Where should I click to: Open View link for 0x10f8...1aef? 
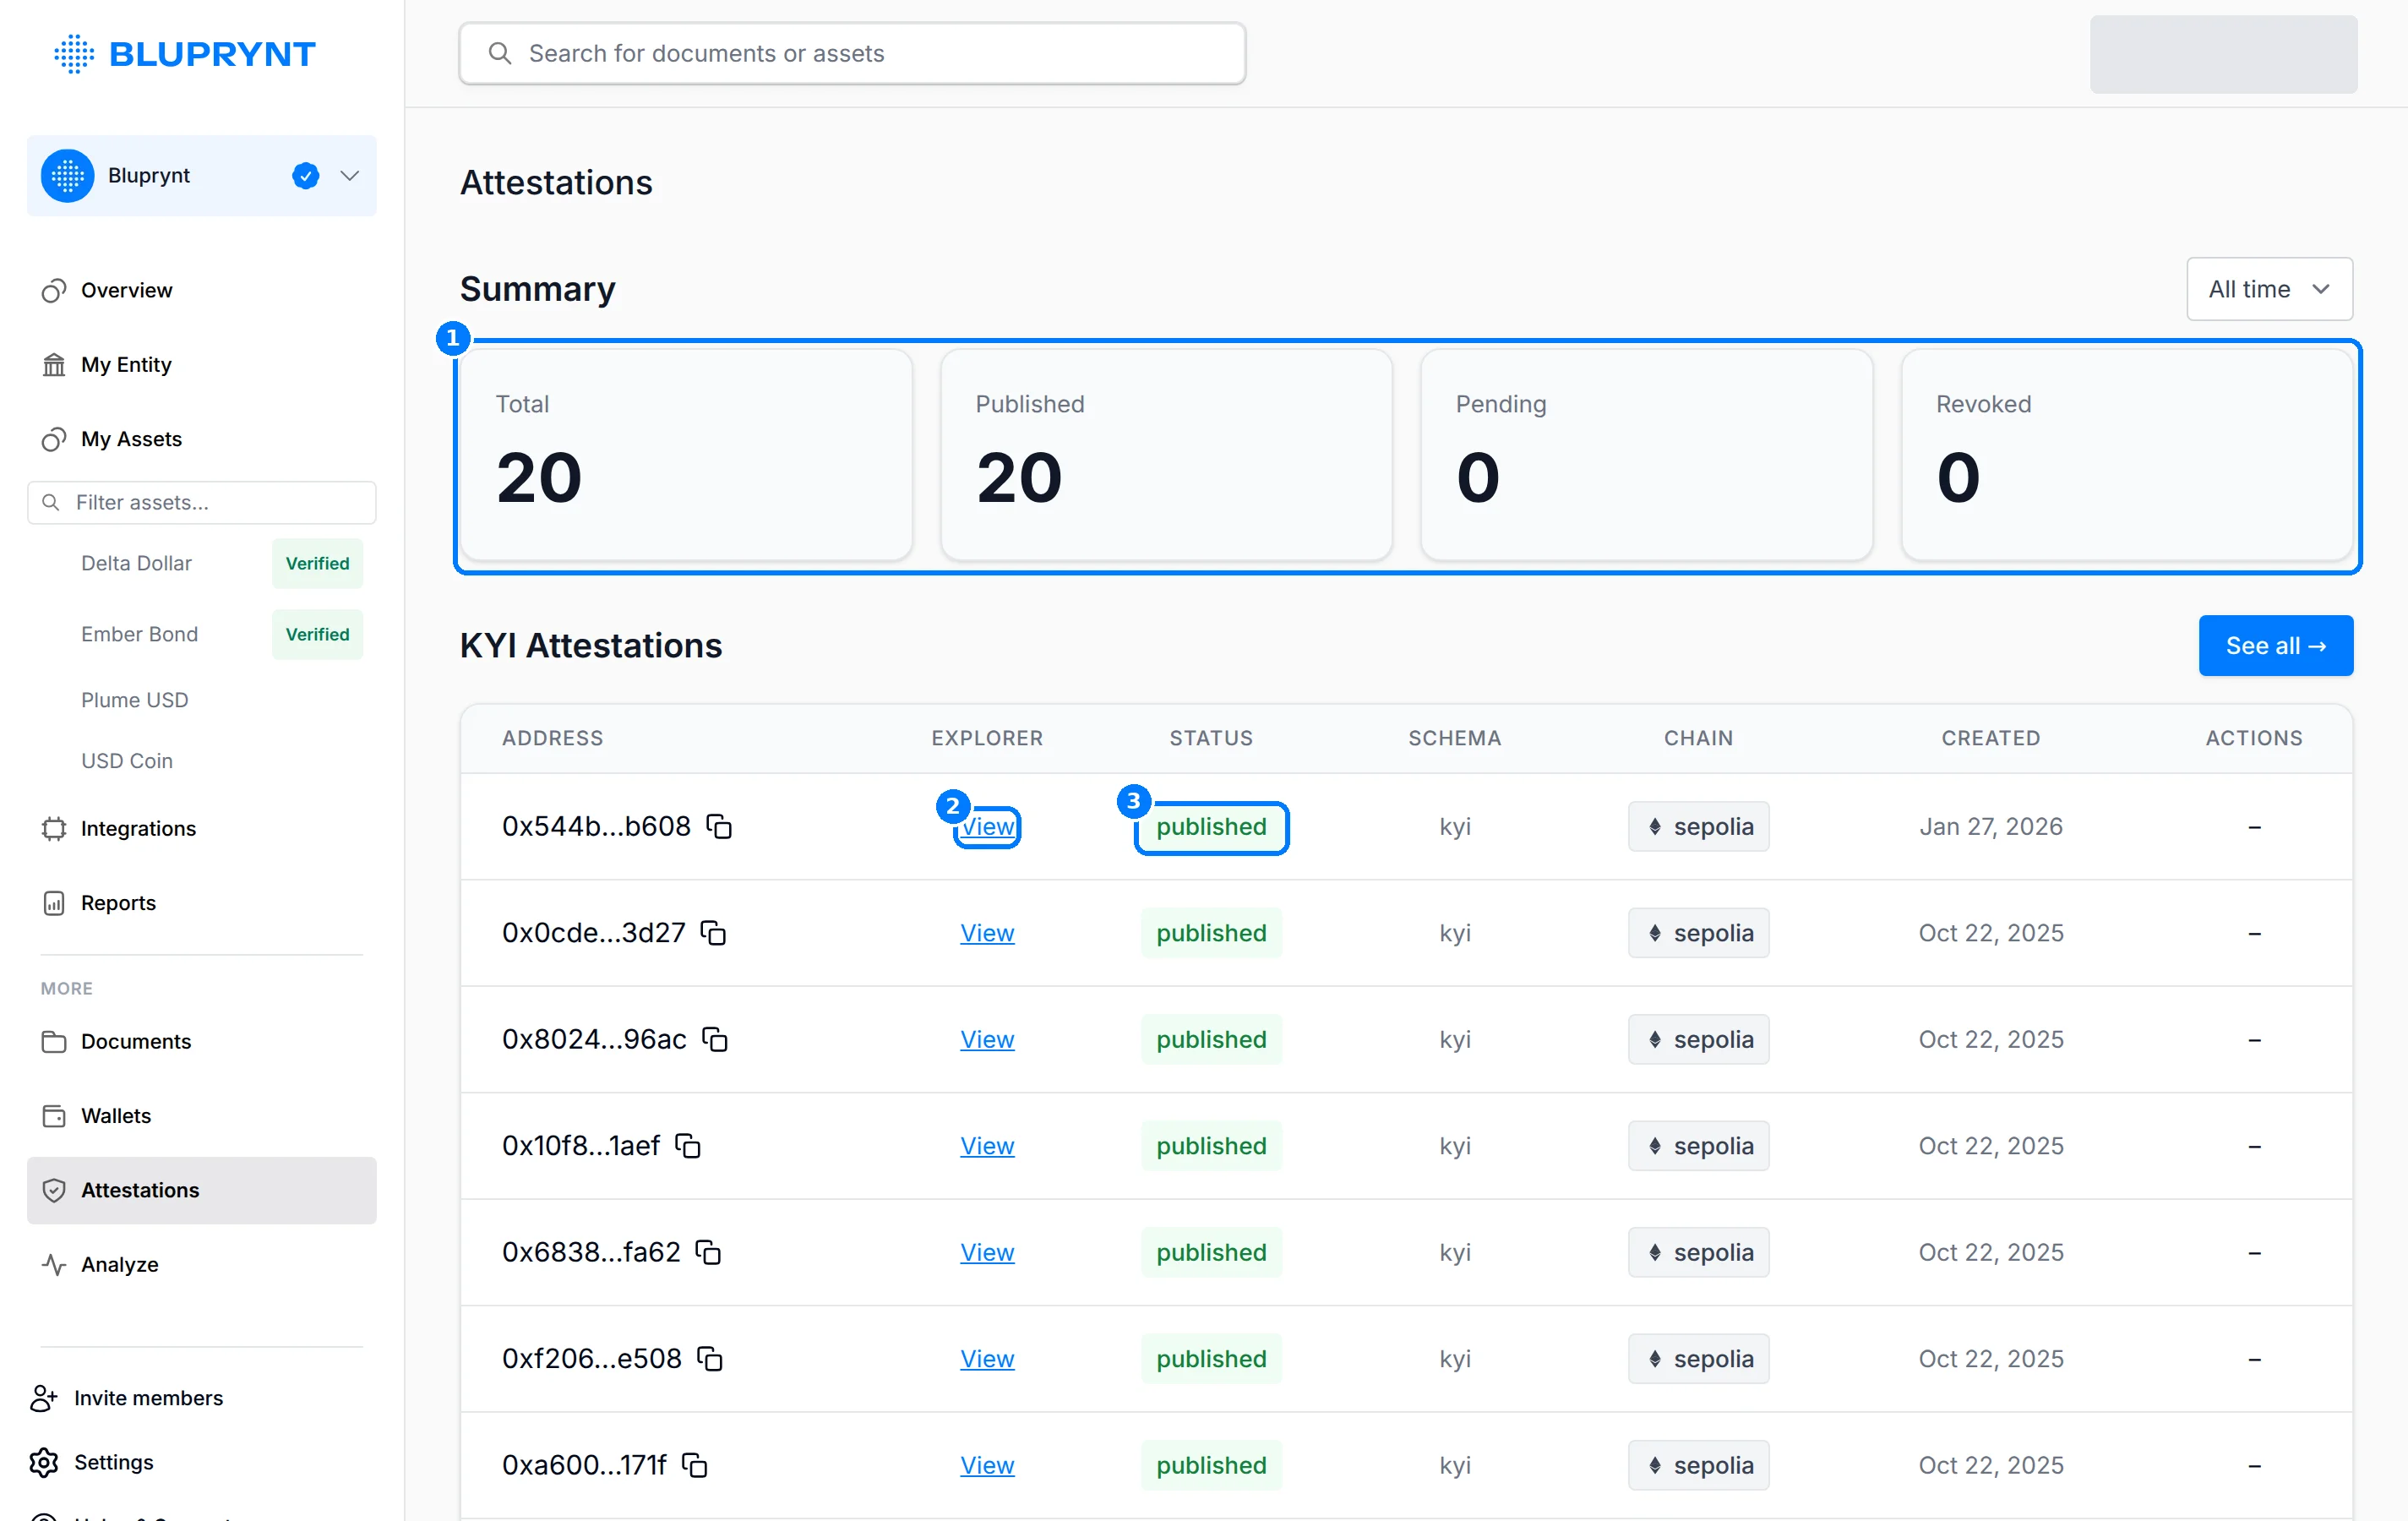pos(987,1146)
